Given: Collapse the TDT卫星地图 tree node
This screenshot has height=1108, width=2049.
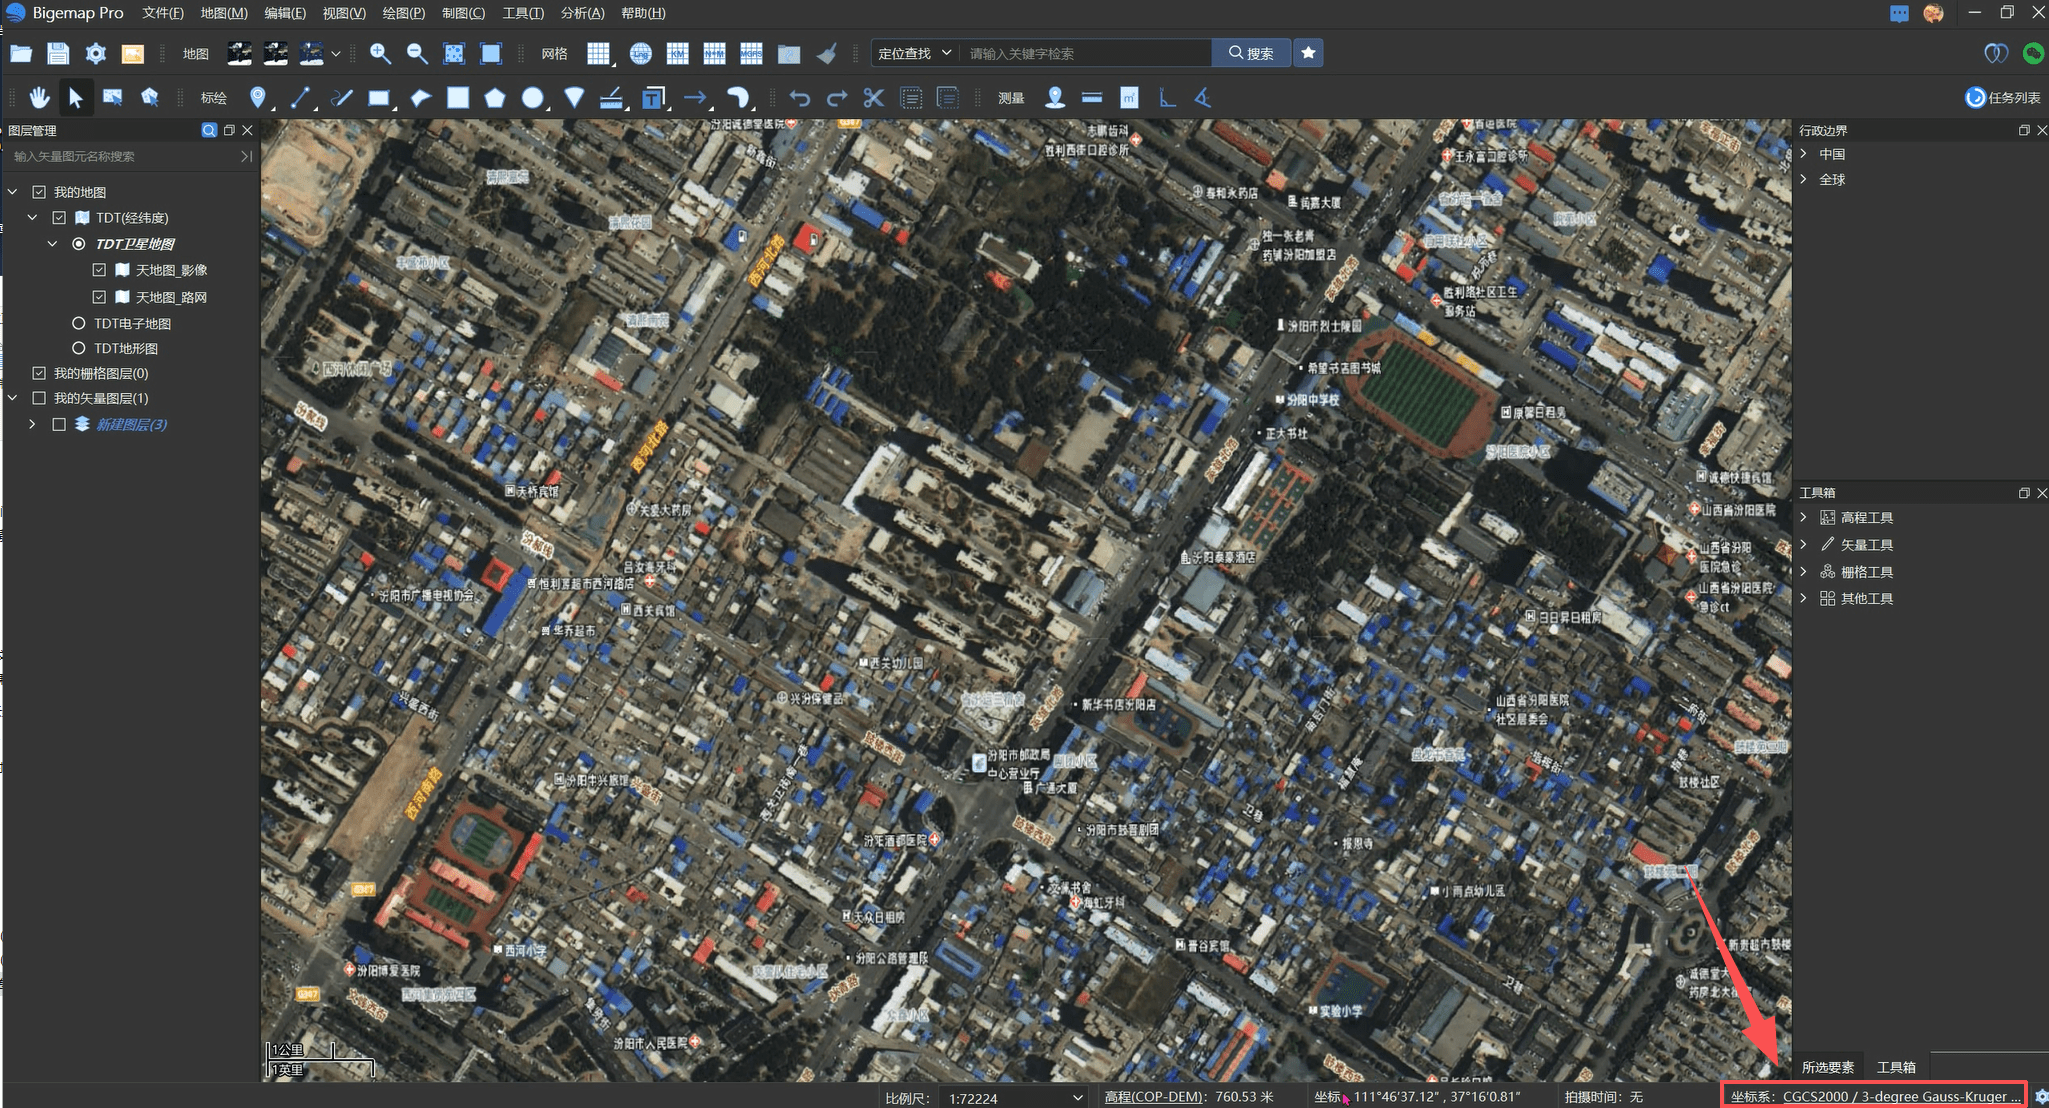Looking at the screenshot, I should [53, 244].
